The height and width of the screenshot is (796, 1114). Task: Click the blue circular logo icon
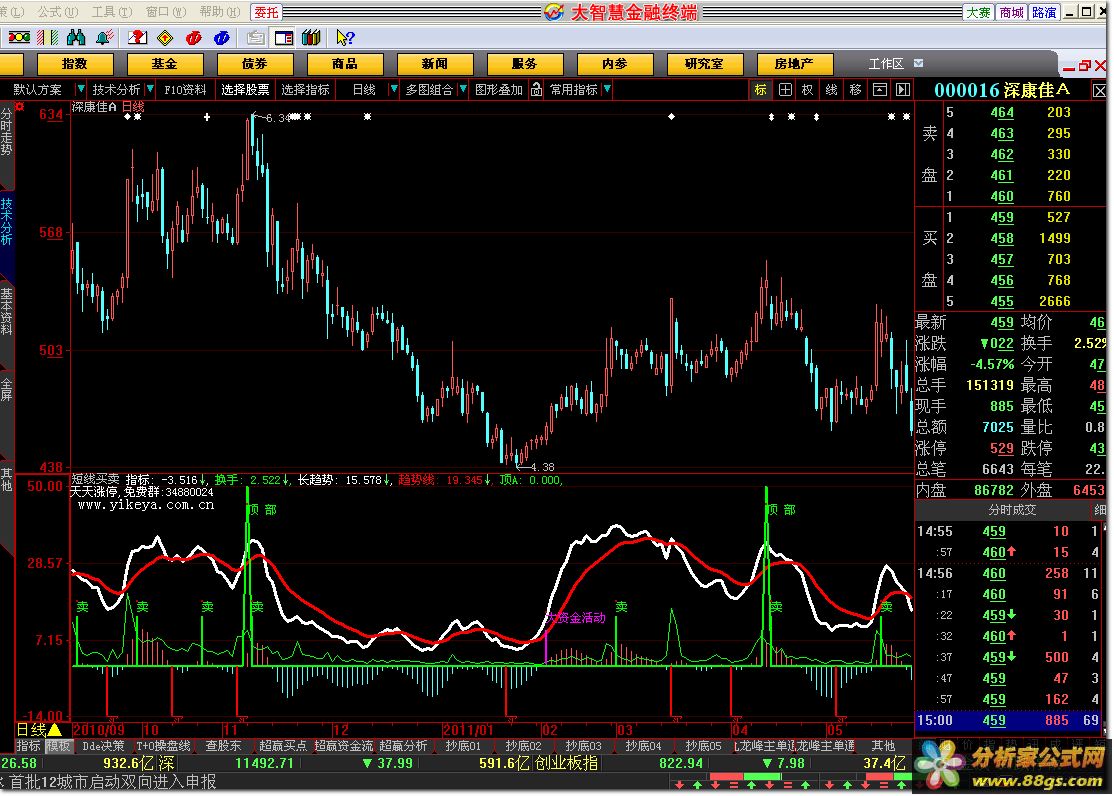pyautogui.click(x=222, y=38)
